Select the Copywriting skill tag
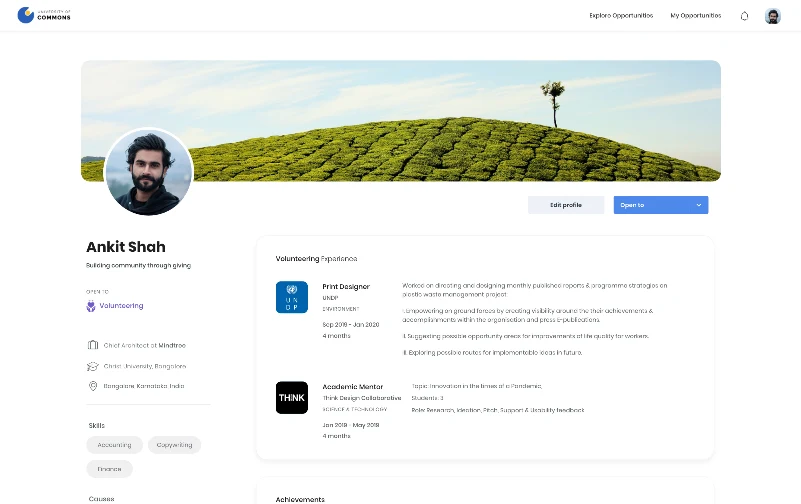Screen dimensions: 801x504 tap(174, 445)
